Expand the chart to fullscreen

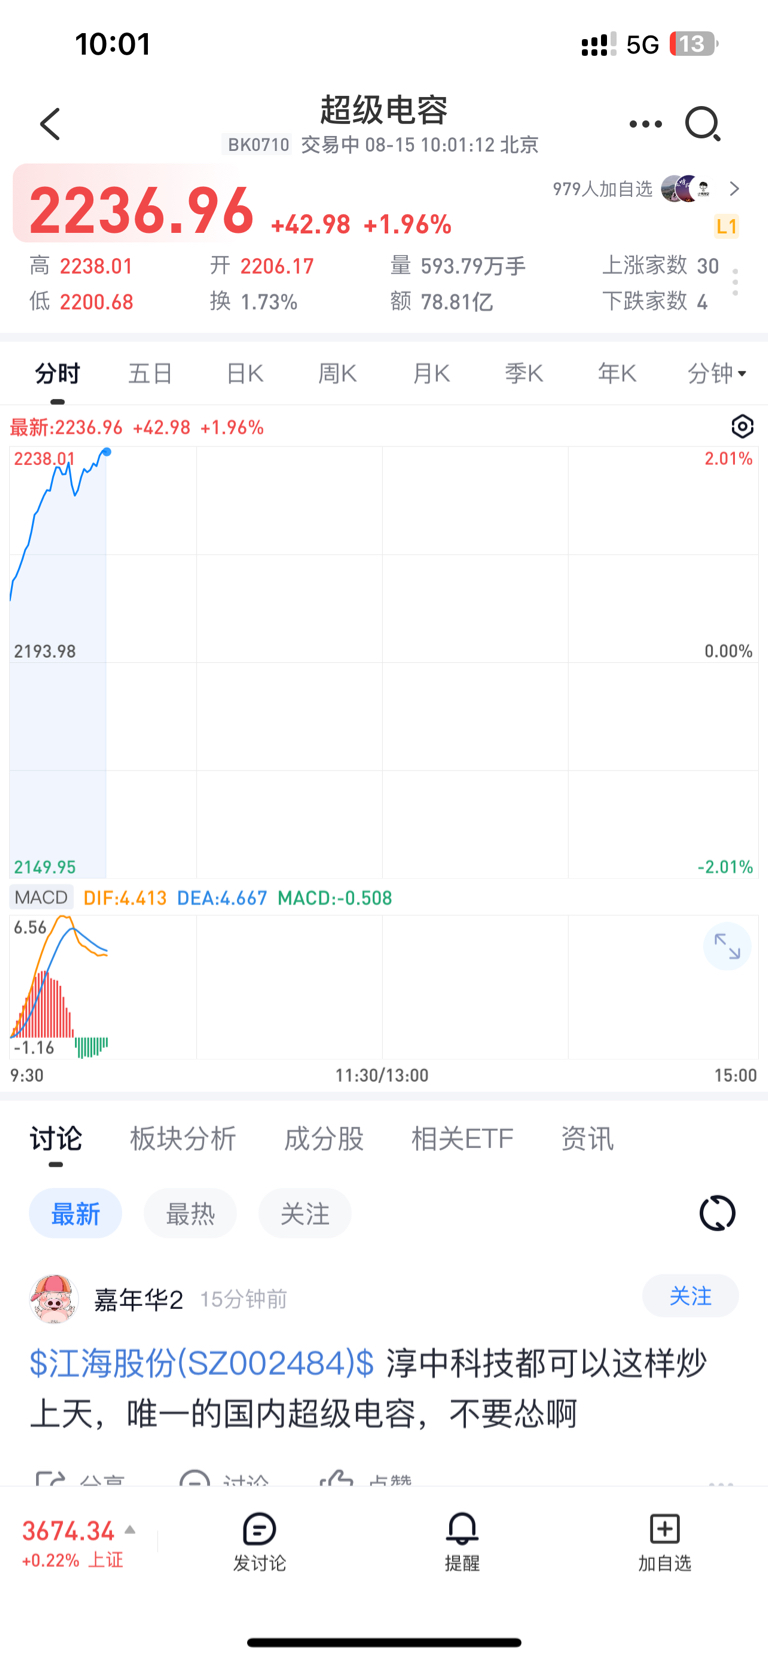coord(727,946)
